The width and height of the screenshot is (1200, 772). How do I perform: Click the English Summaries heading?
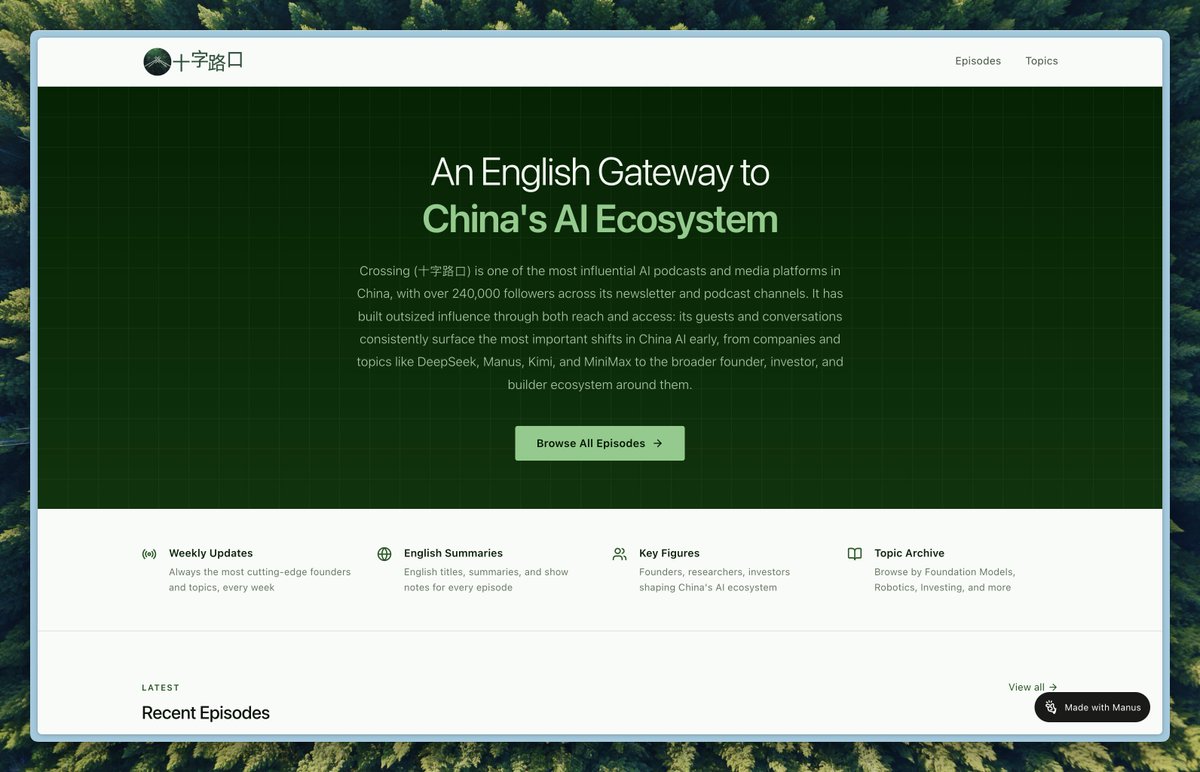click(453, 553)
